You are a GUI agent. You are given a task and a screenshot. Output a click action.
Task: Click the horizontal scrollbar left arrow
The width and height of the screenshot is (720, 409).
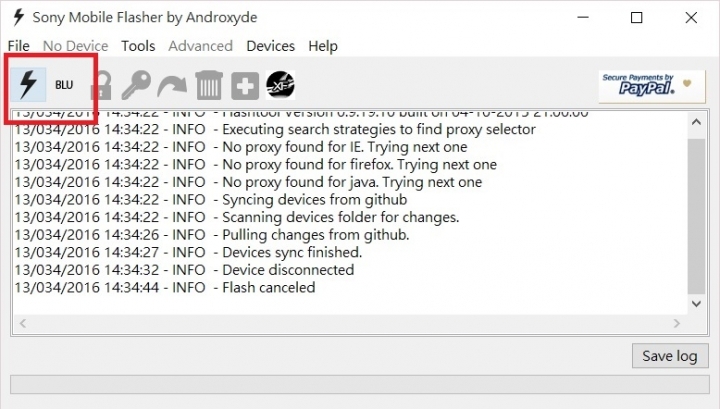22,324
